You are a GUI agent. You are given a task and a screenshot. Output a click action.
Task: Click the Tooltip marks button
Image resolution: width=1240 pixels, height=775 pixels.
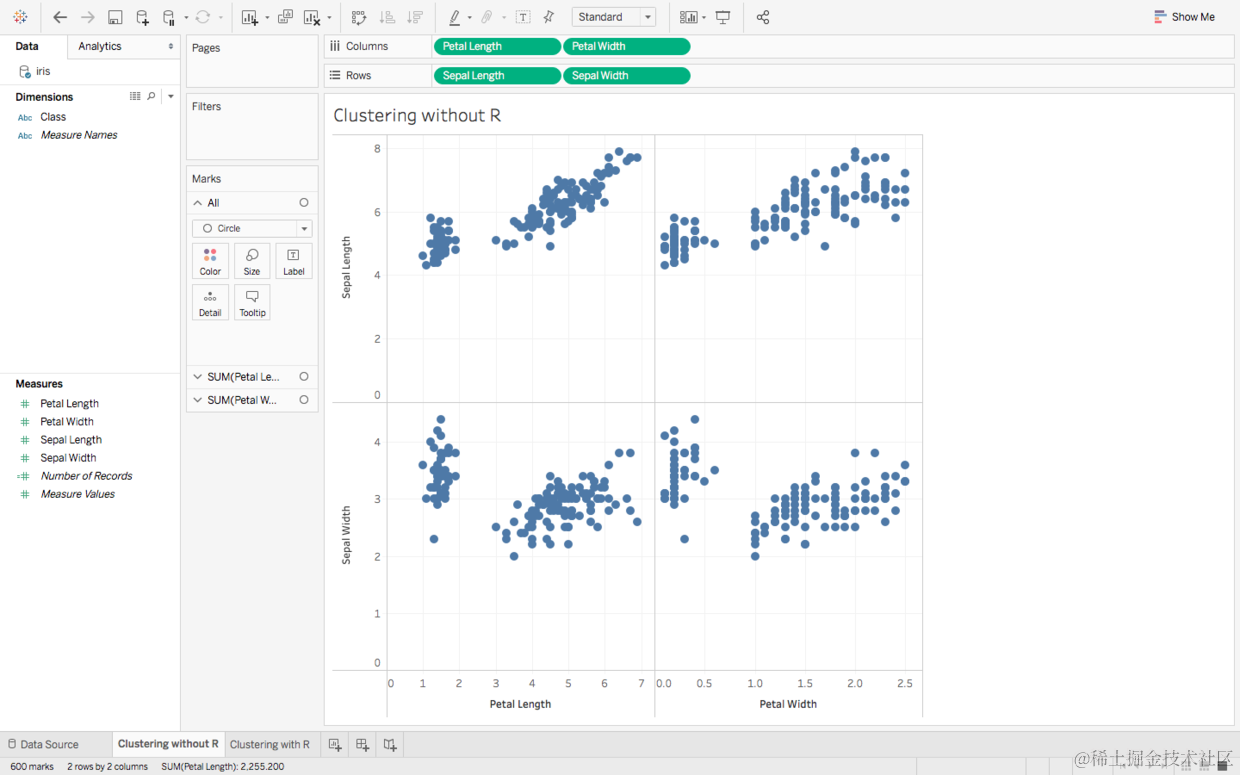tap(252, 303)
